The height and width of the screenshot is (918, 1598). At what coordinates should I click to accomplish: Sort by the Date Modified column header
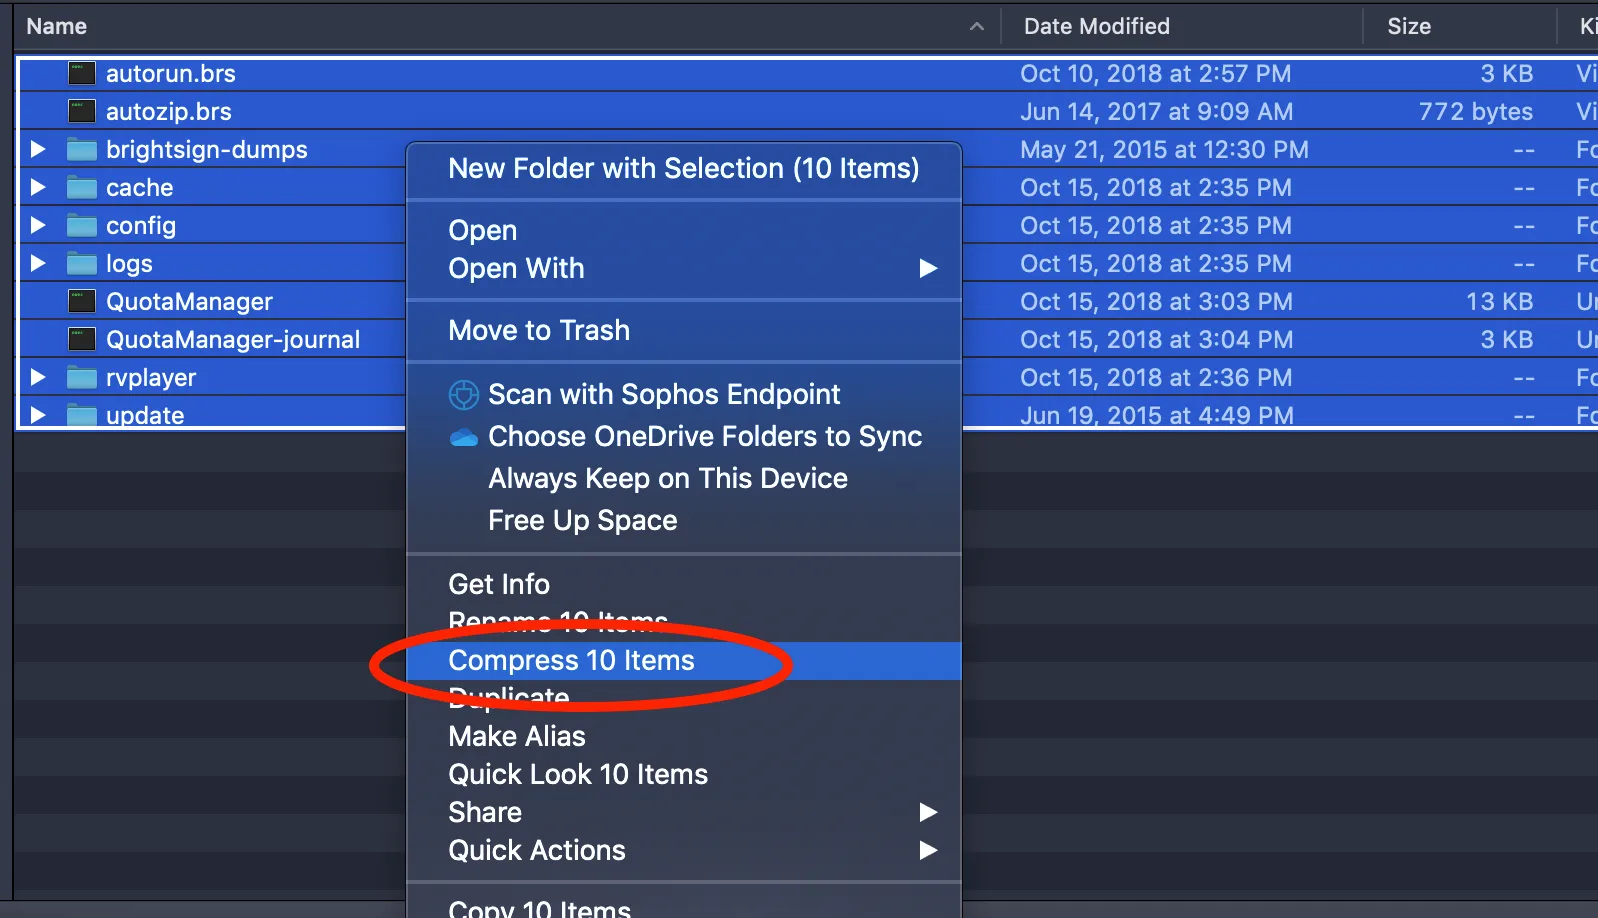[1097, 26]
